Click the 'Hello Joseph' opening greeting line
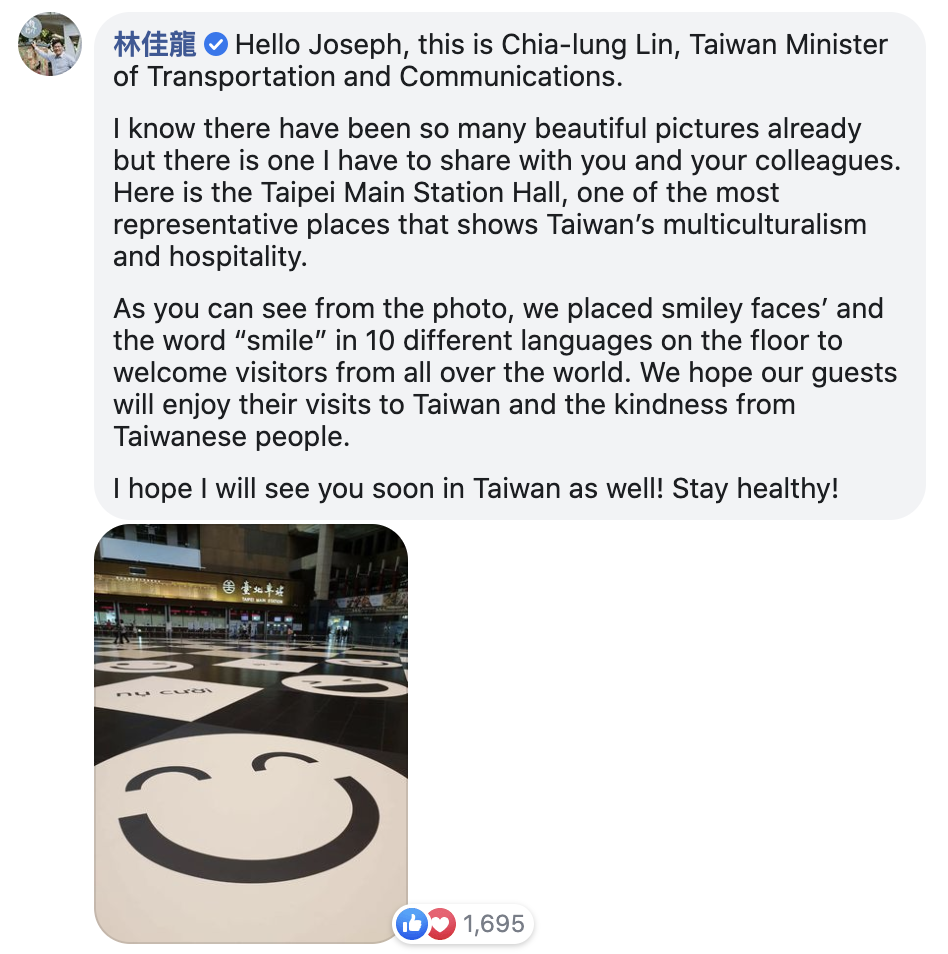 500,45
